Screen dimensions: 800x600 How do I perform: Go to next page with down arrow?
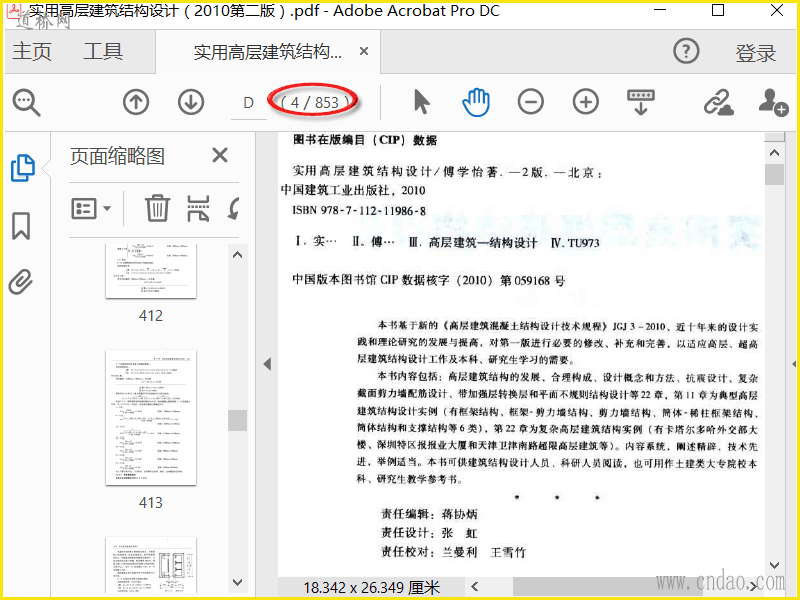point(191,102)
